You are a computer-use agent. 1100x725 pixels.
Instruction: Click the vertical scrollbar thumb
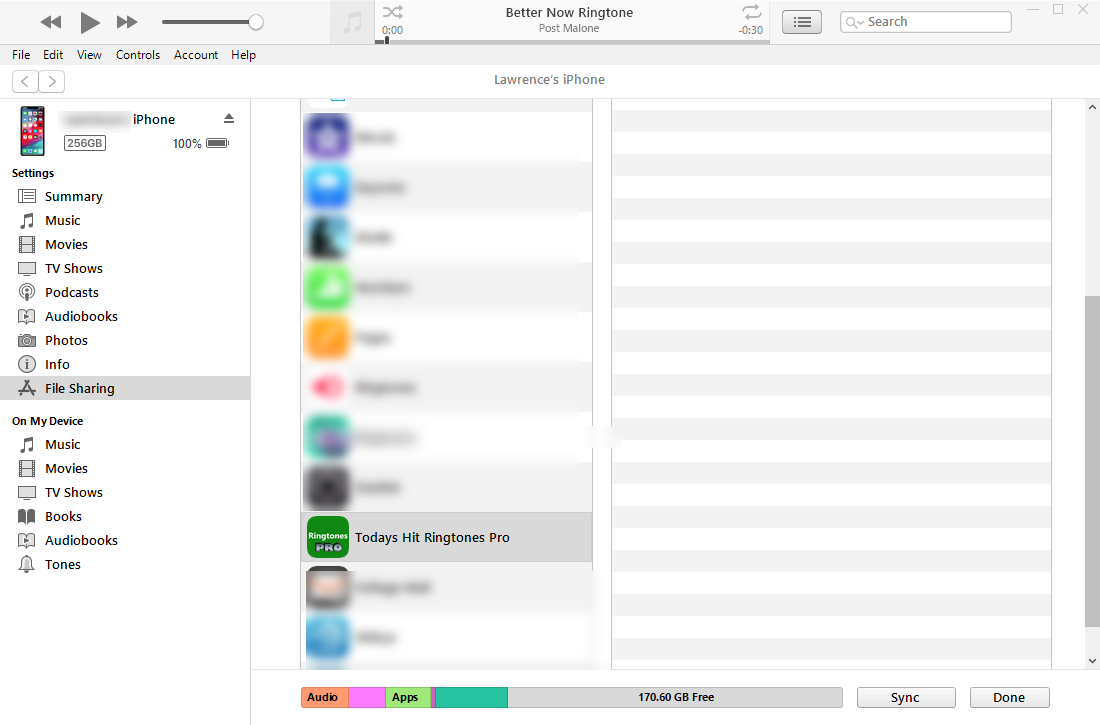pyautogui.click(x=1092, y=461)
